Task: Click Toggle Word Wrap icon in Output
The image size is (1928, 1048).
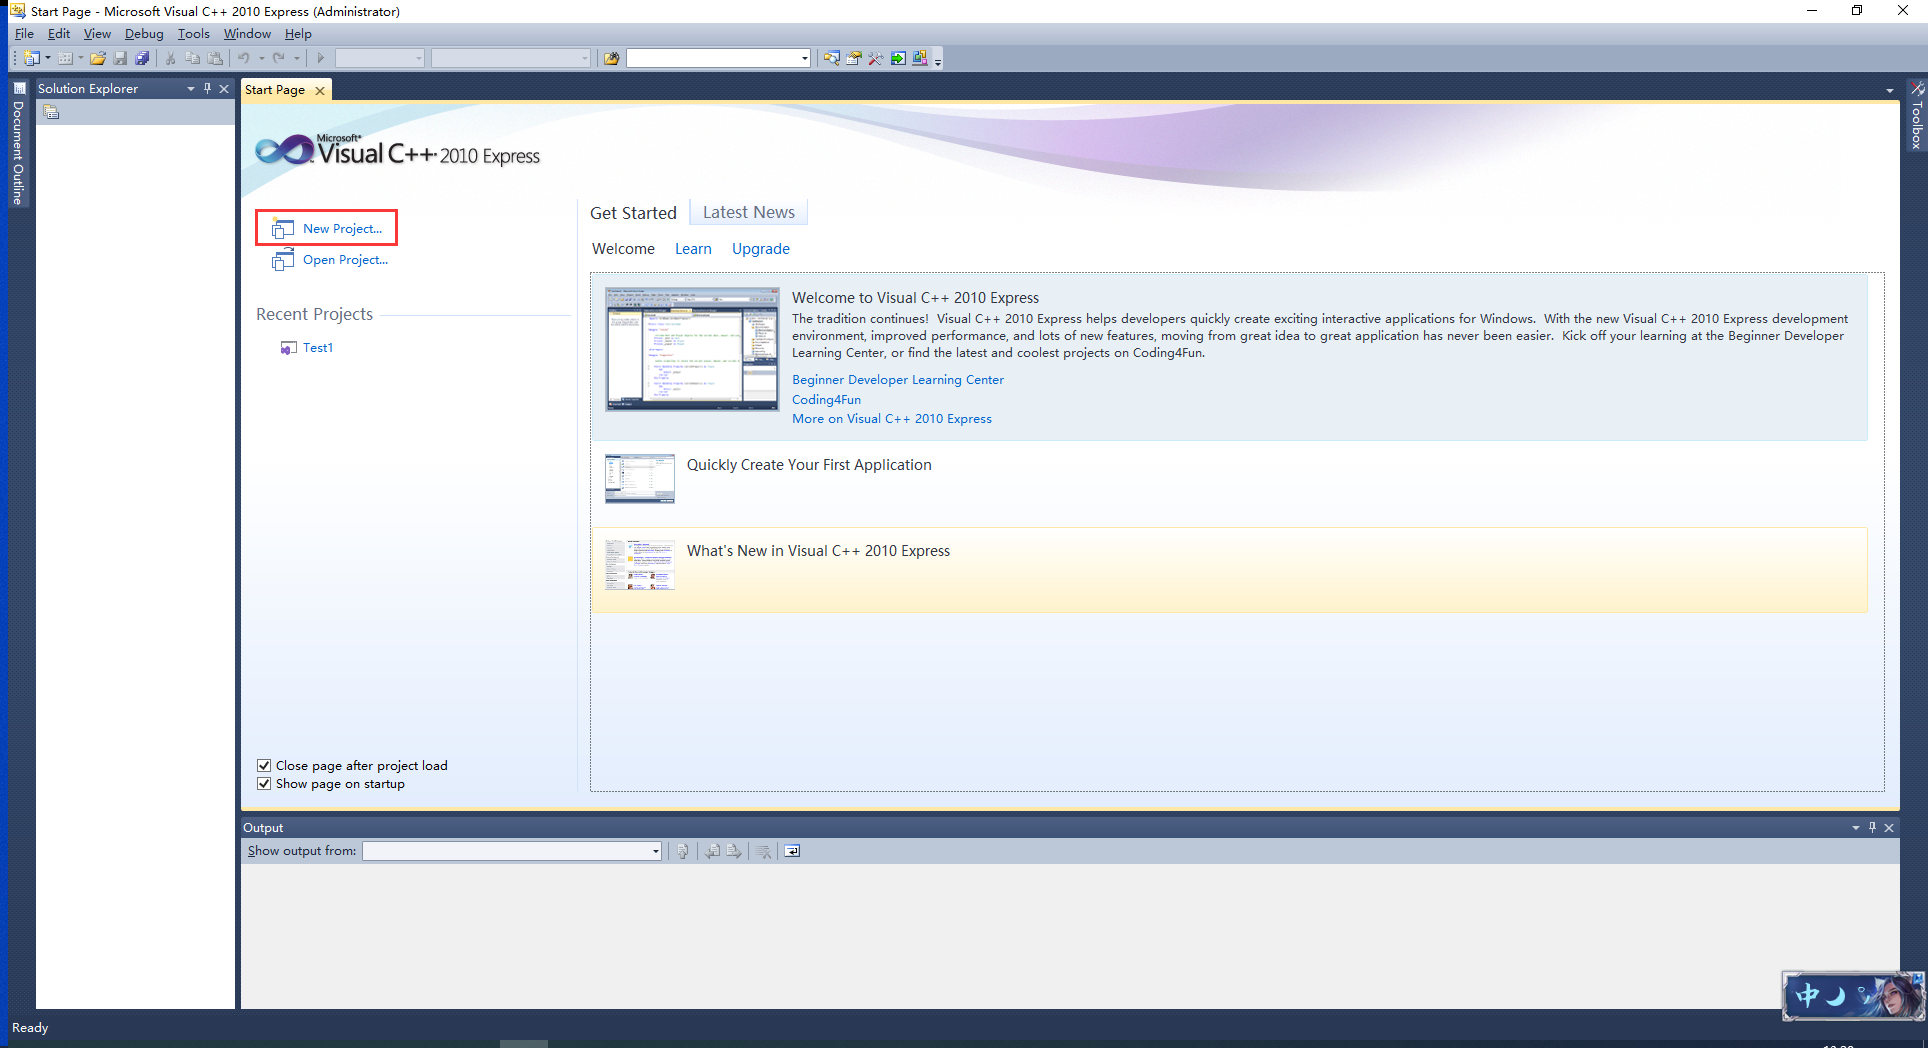Action: click(792, 851)
